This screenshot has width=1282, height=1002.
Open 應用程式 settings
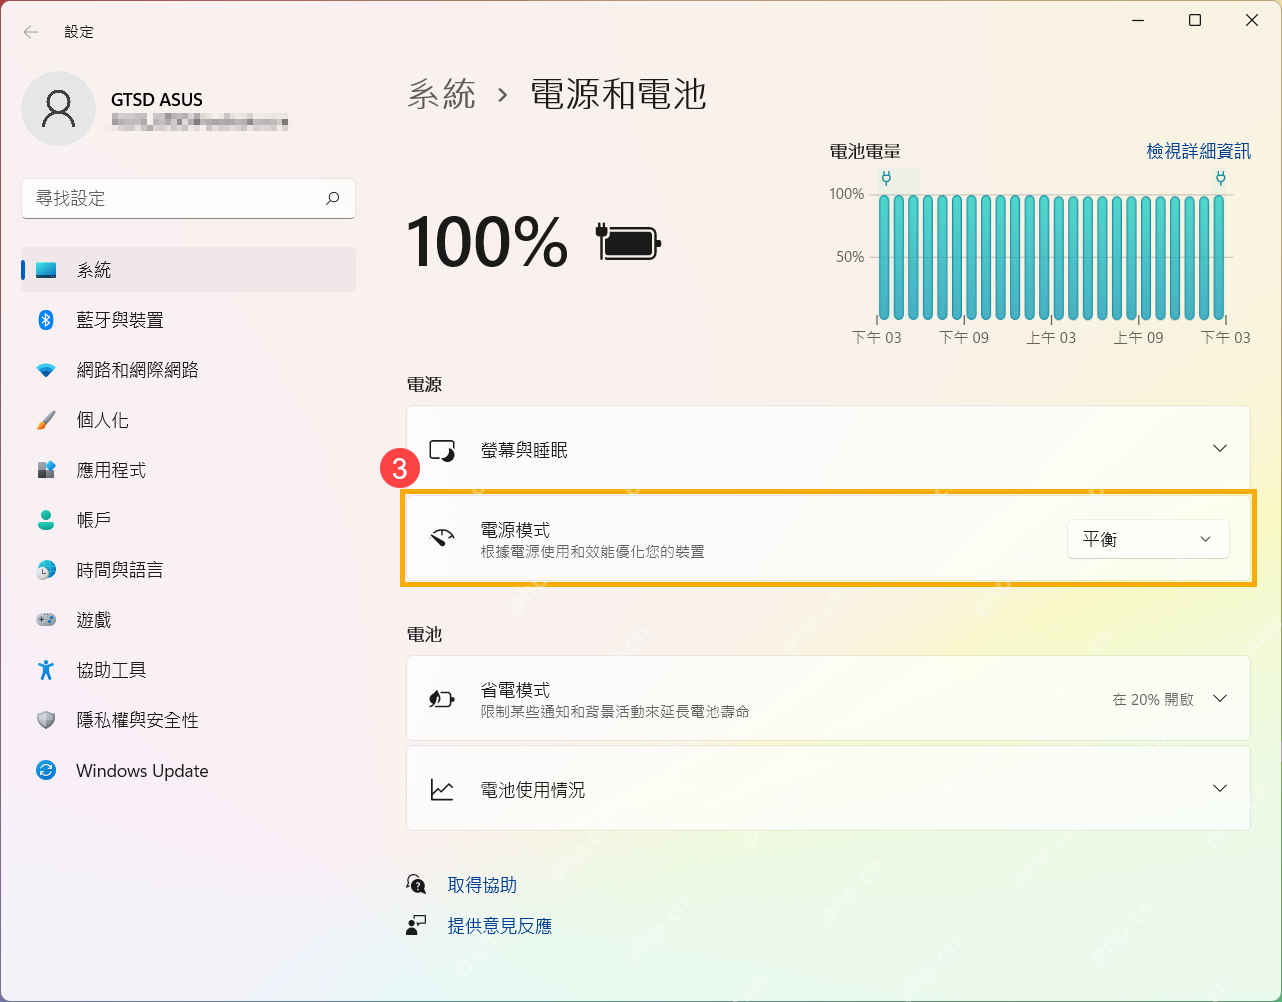tap(188, 470)
